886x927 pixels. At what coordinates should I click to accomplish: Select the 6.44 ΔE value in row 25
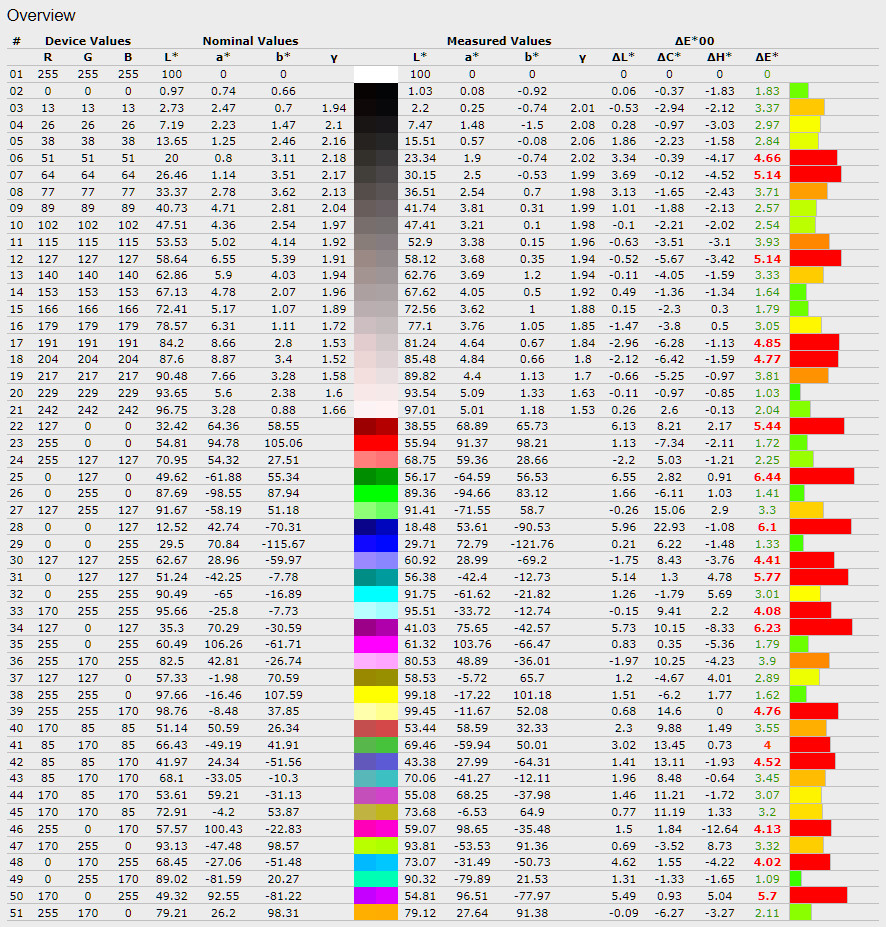[x=767, y=476]
